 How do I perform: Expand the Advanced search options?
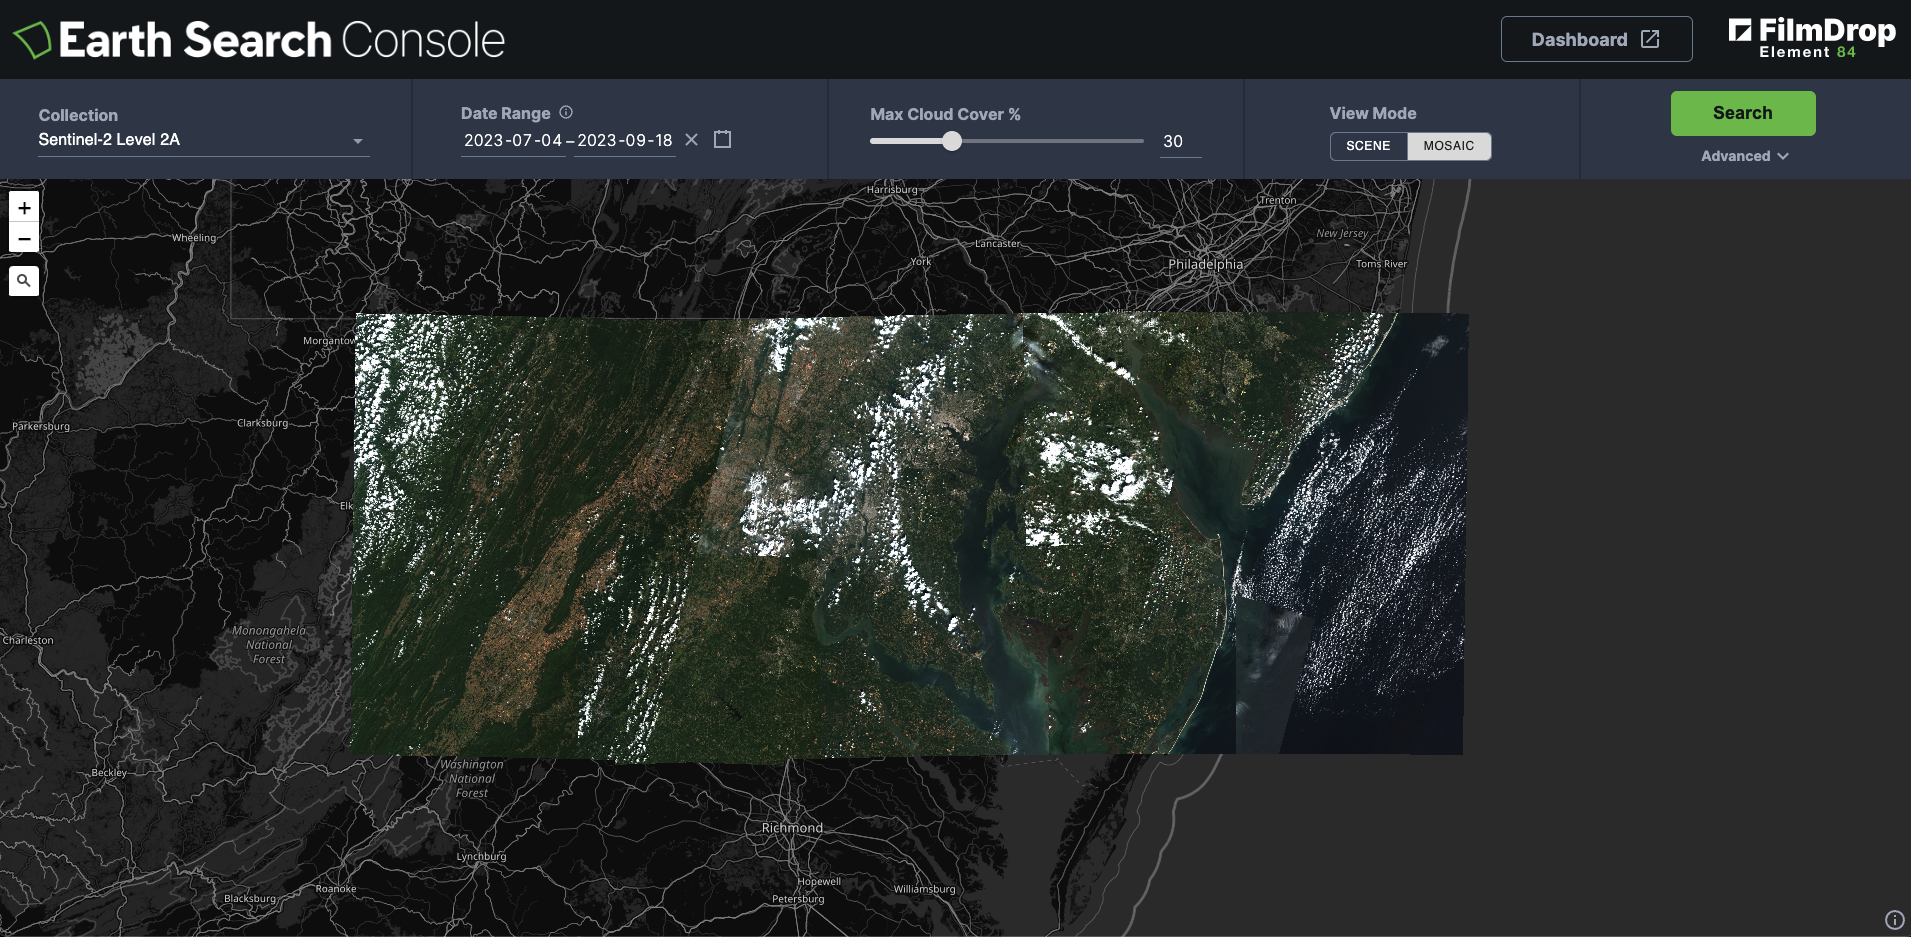(1744, 156)
